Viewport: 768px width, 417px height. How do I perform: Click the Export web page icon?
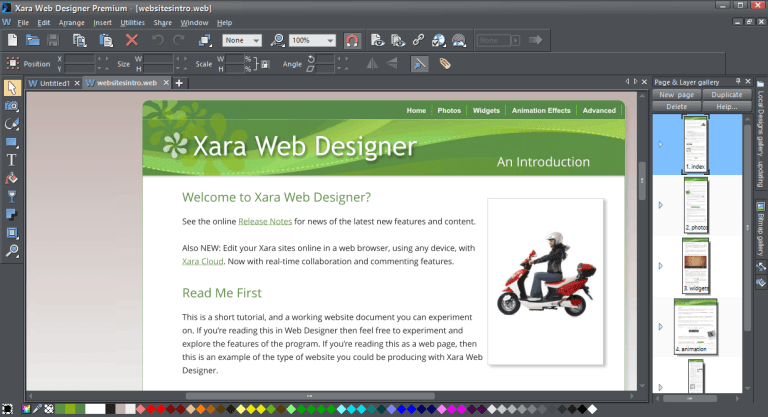tap(459, 40)
